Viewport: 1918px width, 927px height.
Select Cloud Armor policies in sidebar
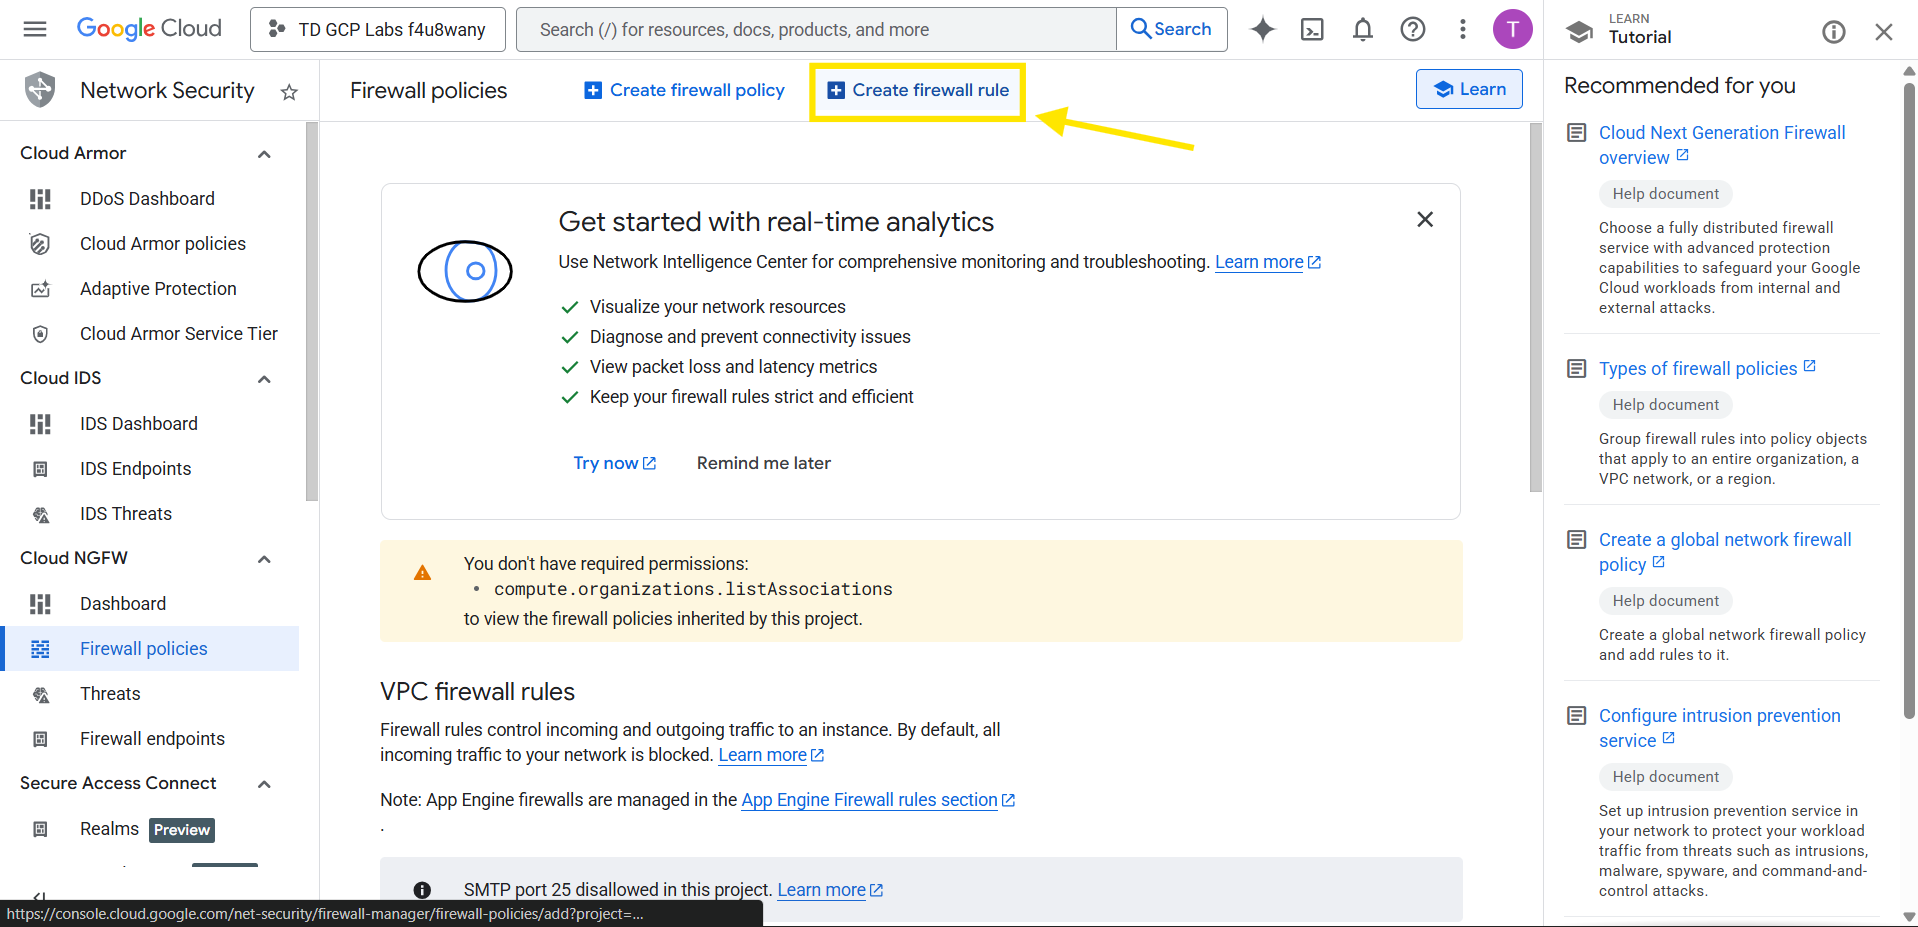point(162,244)
